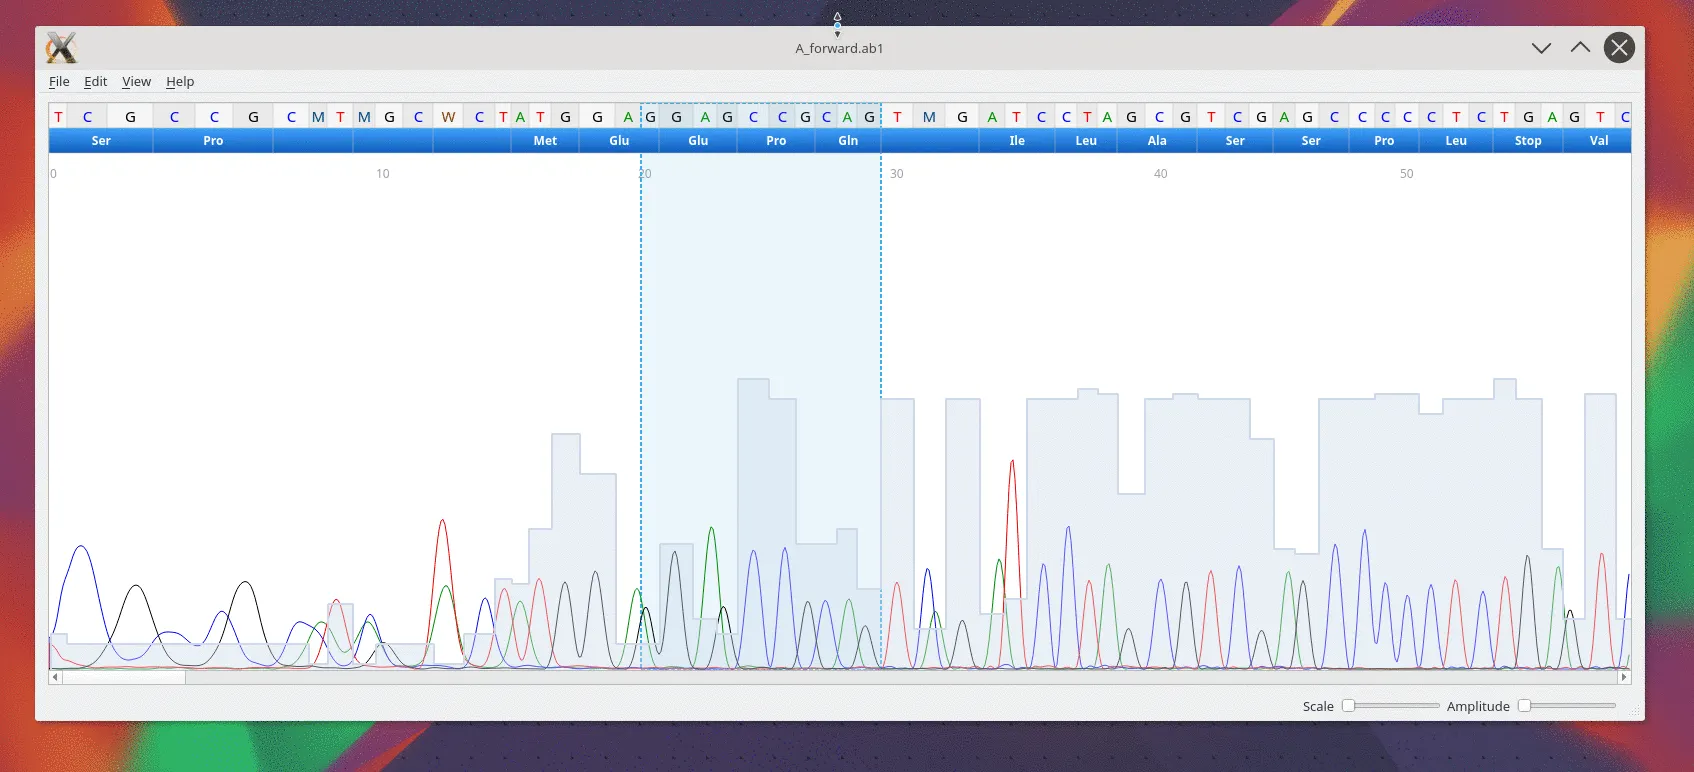Click the right arrow of the horizontal scrollbar
The height and width of the screenshot is (772, 1694).
1624,677
